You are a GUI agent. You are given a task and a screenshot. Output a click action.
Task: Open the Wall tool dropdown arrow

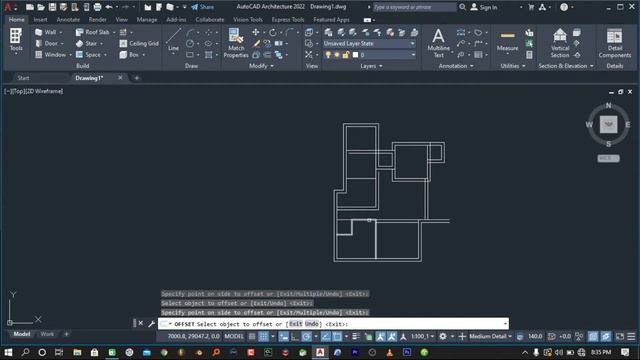pos(61,32)
